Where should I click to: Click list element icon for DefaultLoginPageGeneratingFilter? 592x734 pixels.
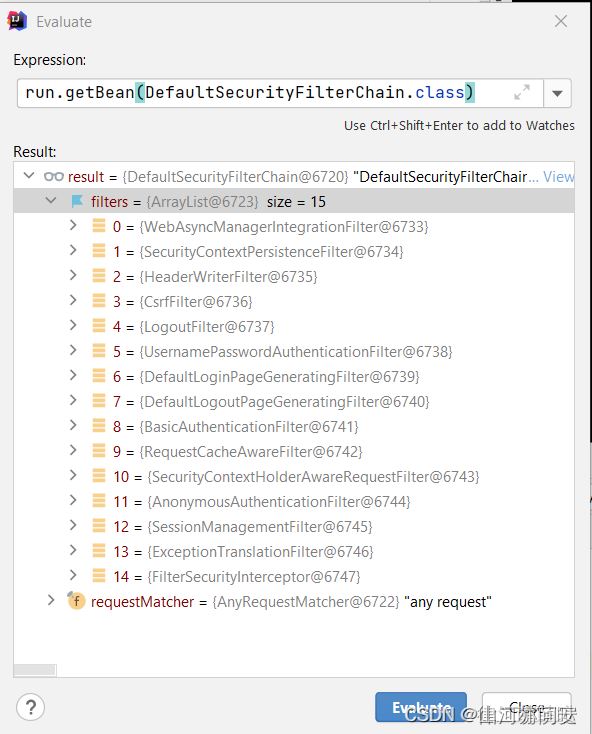click(99, 376)
